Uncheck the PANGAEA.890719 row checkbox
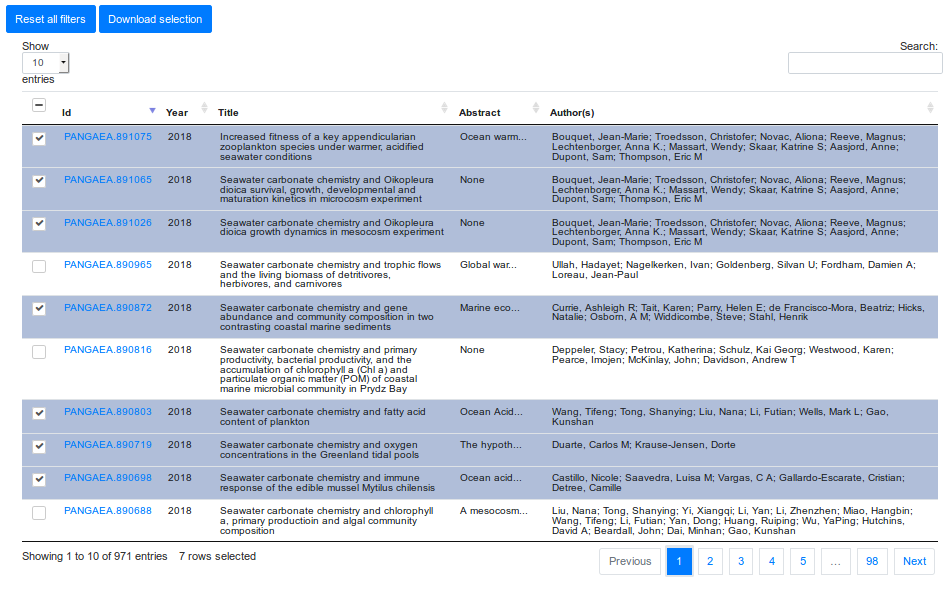The image size is (951, 592). coord(39,446)
